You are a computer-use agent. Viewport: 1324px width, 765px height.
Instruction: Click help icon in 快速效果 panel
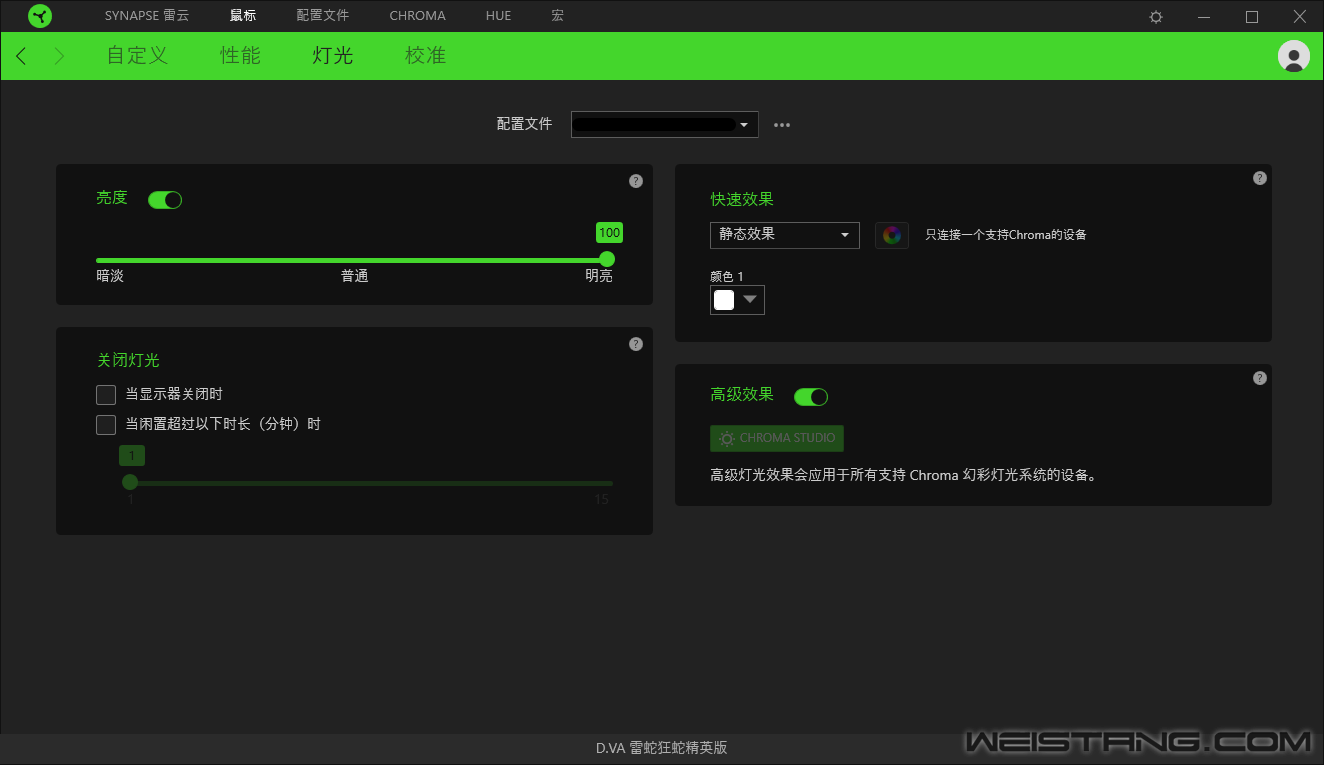(1259, 178)
